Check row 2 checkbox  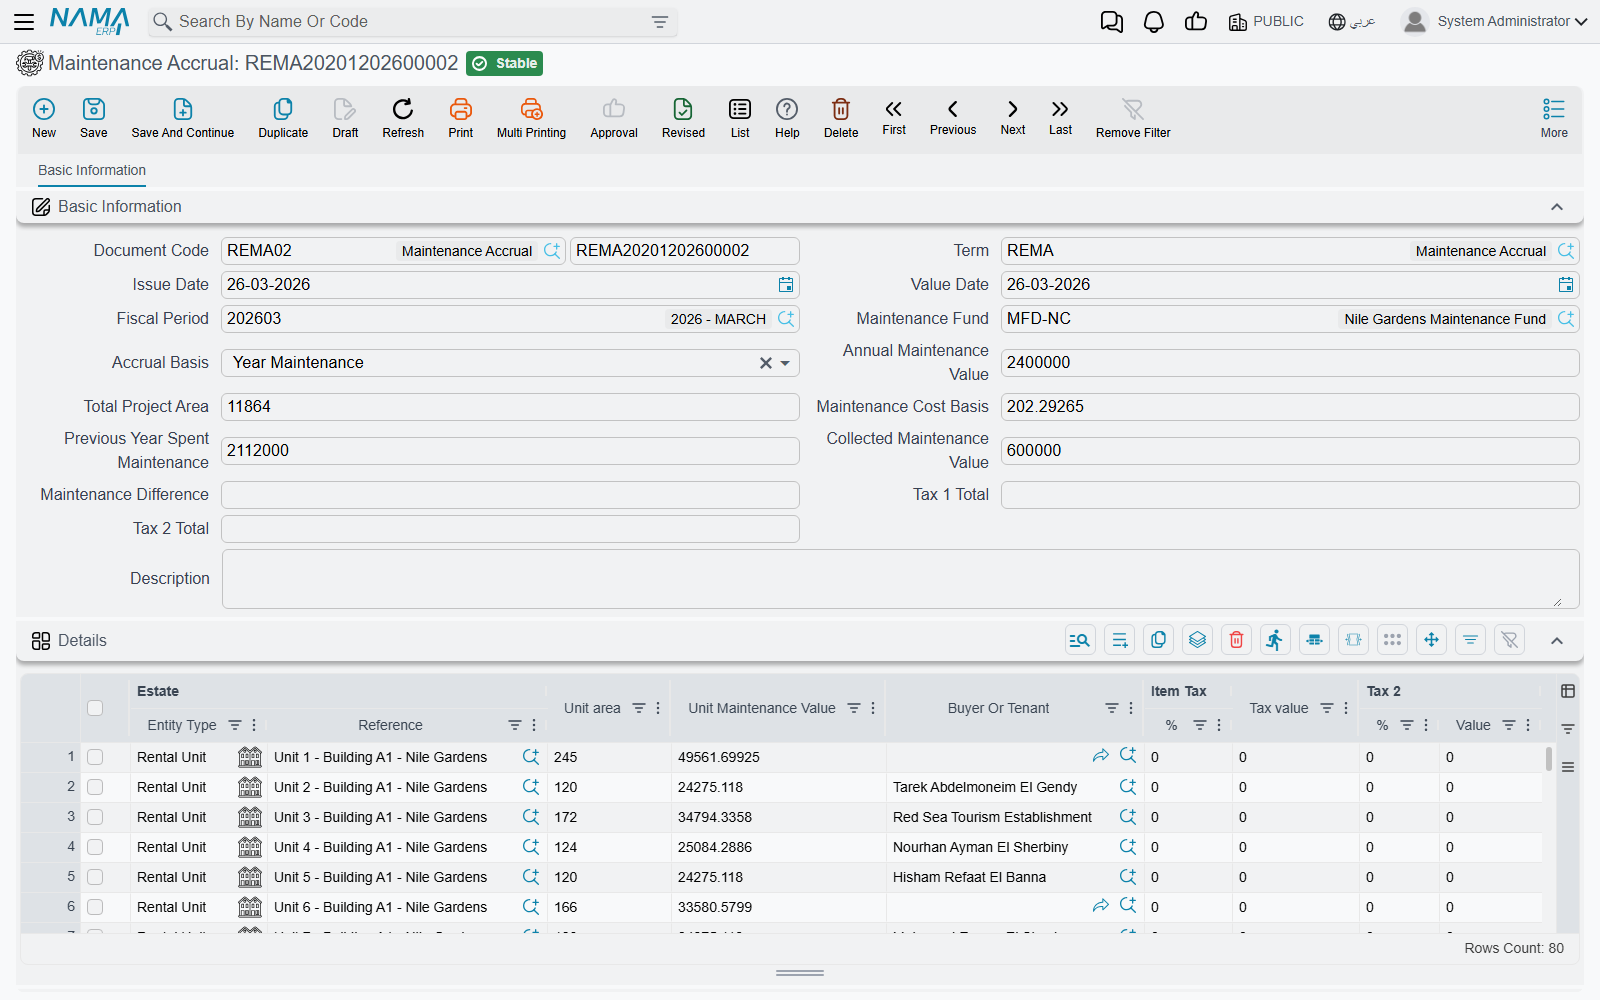tap(95, 787)
